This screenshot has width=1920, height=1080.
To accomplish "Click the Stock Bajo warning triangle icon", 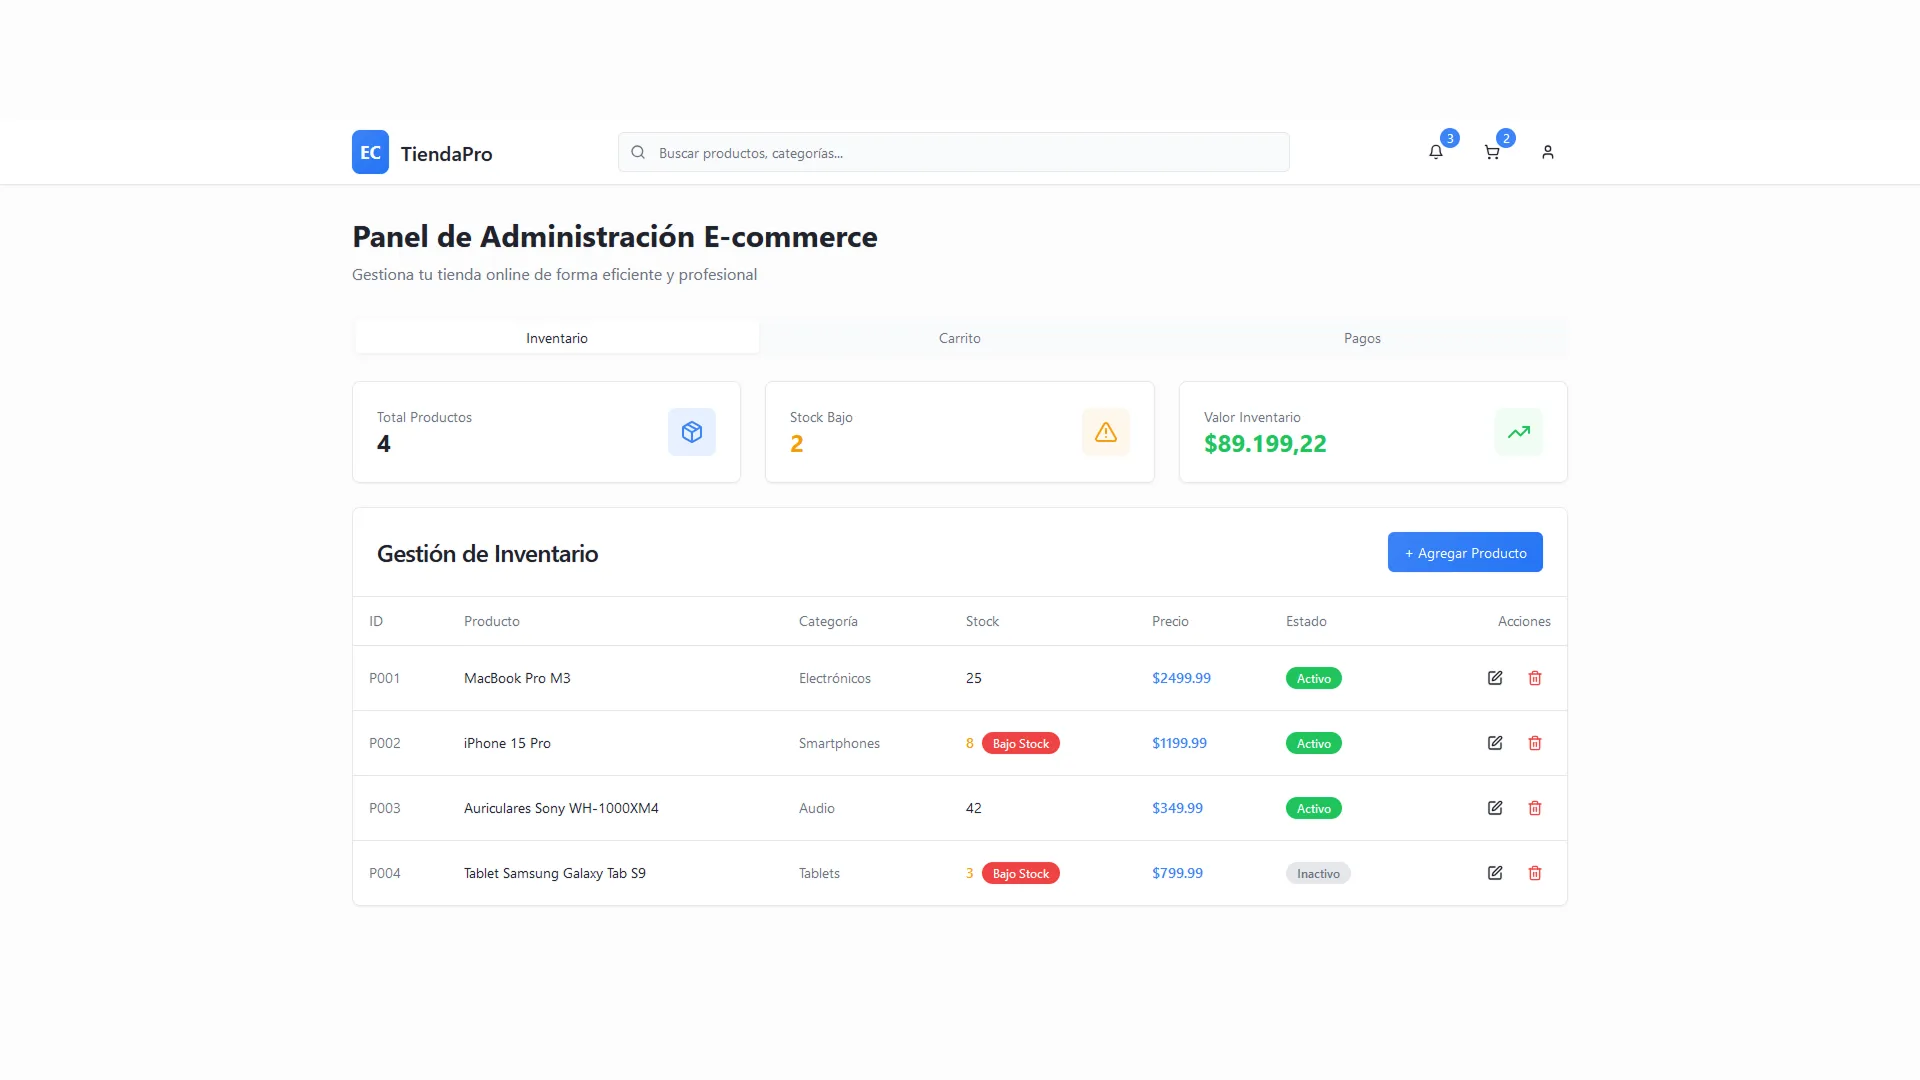I will point(1105,432).
